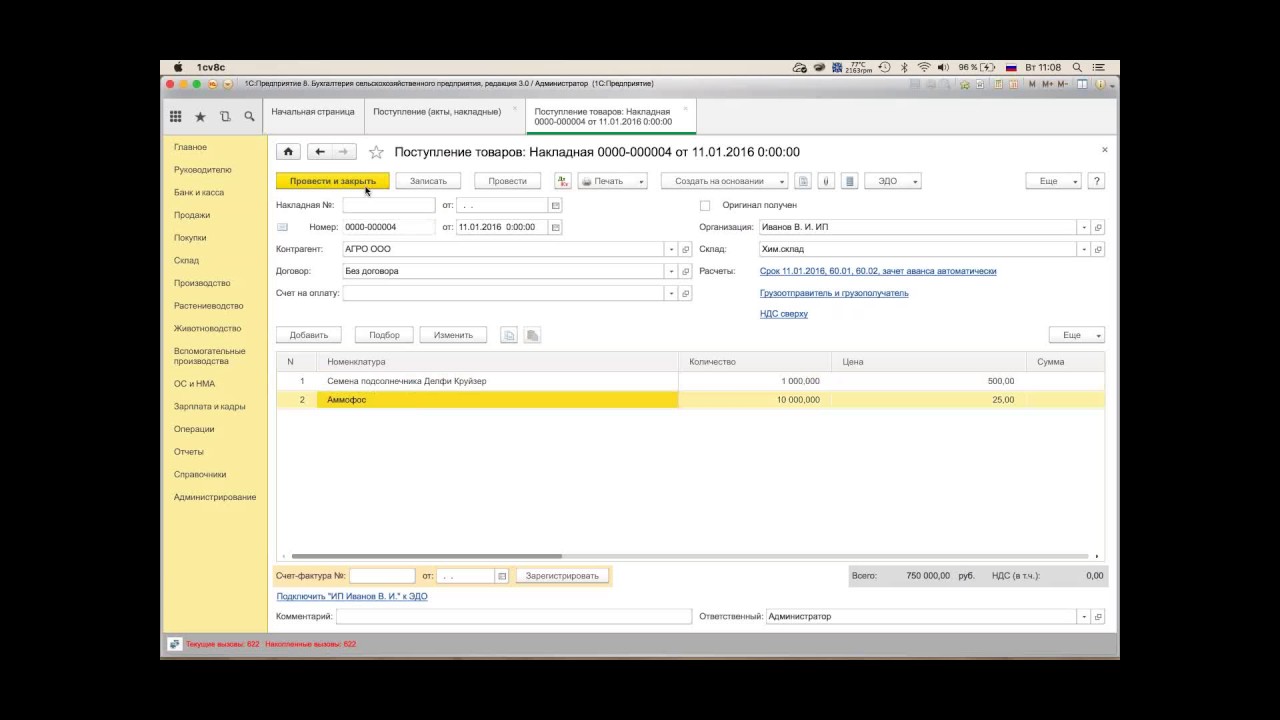Open the Расчеты link Срок 11.01.2016
The height and width of the screenshot is (720, 1280).
[x=878, y=271]
